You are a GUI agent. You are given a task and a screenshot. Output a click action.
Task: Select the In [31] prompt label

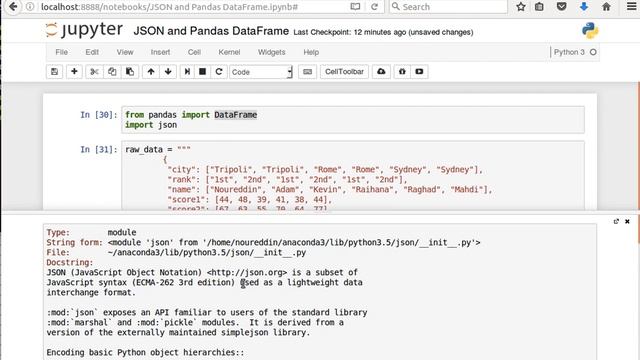click(99, 150)
